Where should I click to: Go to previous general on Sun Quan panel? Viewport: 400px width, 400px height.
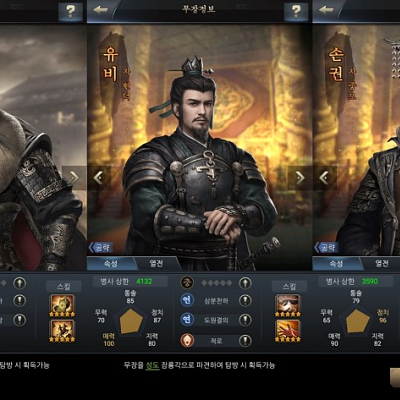(324, 178)
